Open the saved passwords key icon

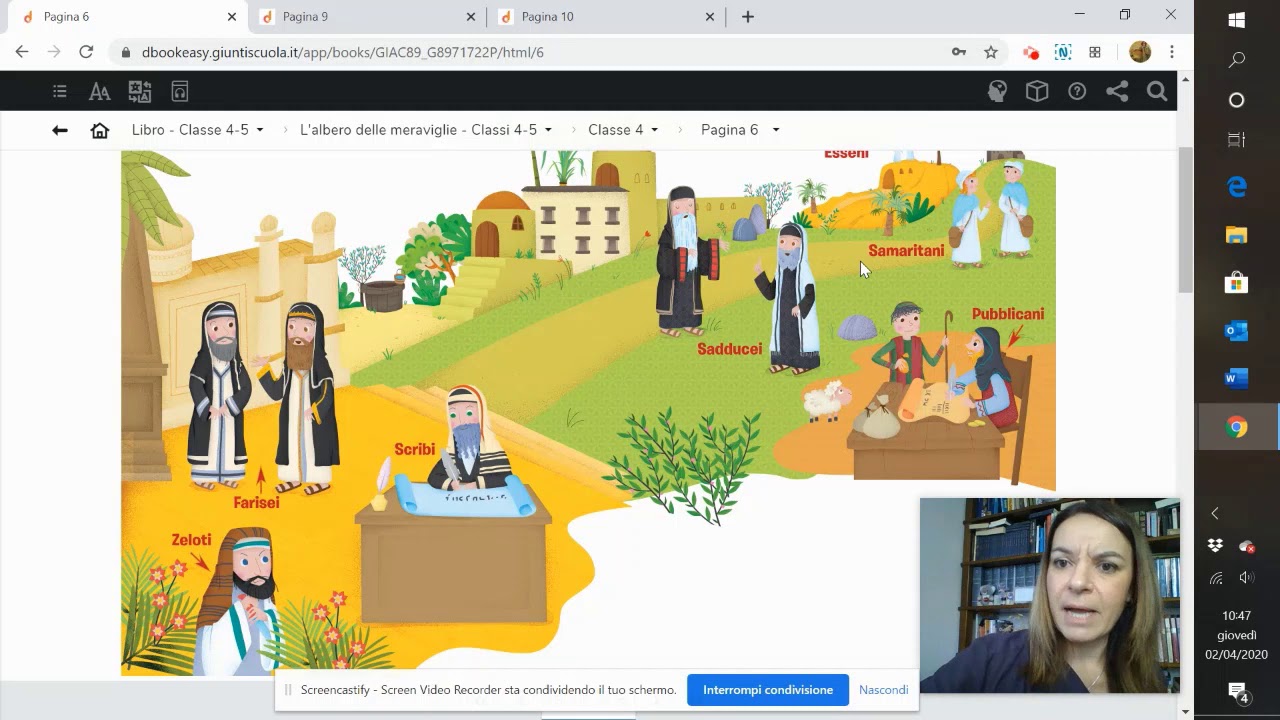pos(959,52)
